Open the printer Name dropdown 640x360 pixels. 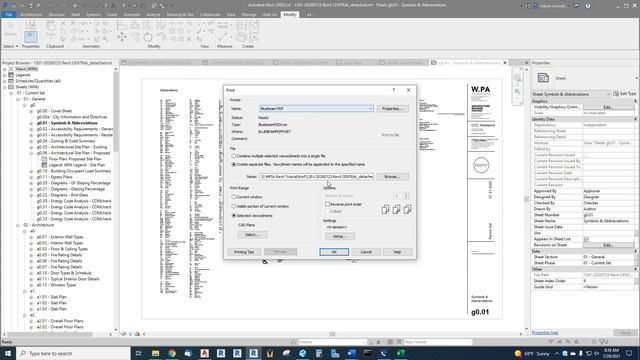point(370,109)
